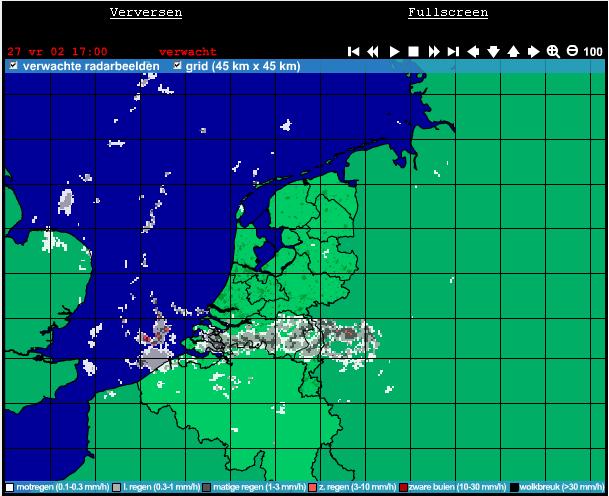
Task: Click the z. regen light red swatch
Action: pos(313,487)
